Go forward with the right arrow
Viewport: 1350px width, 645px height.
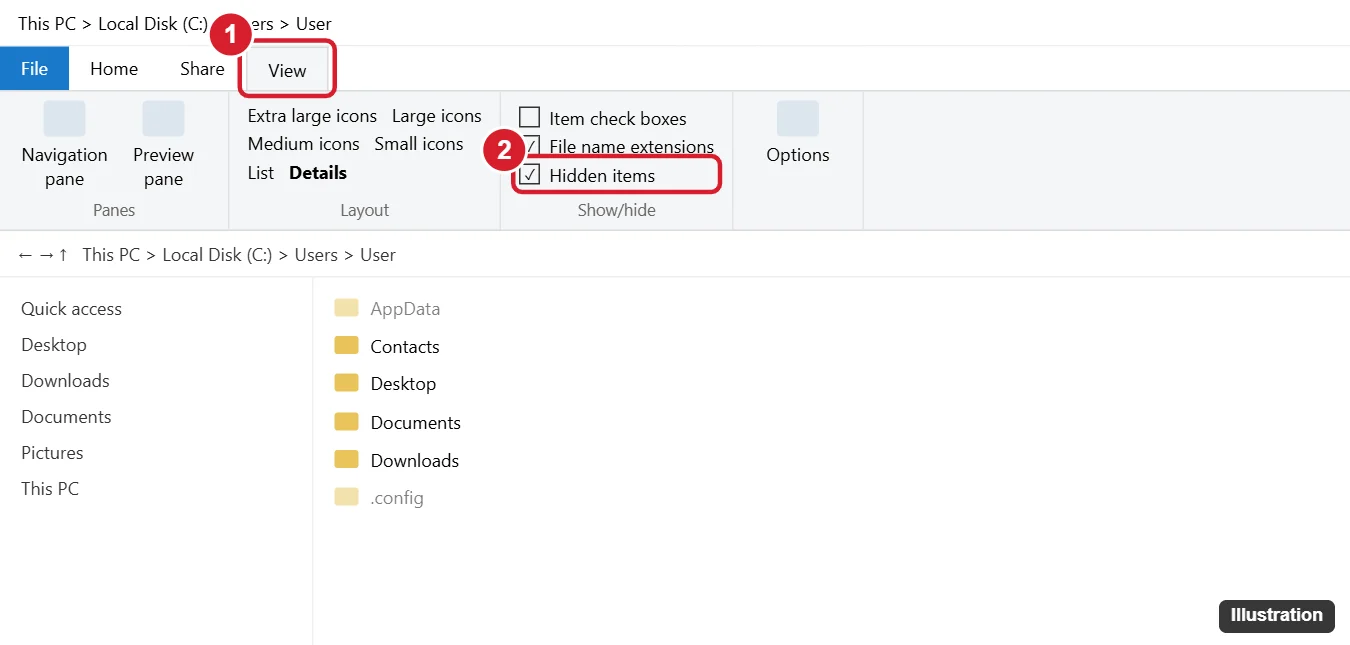(x=46, y=255)
